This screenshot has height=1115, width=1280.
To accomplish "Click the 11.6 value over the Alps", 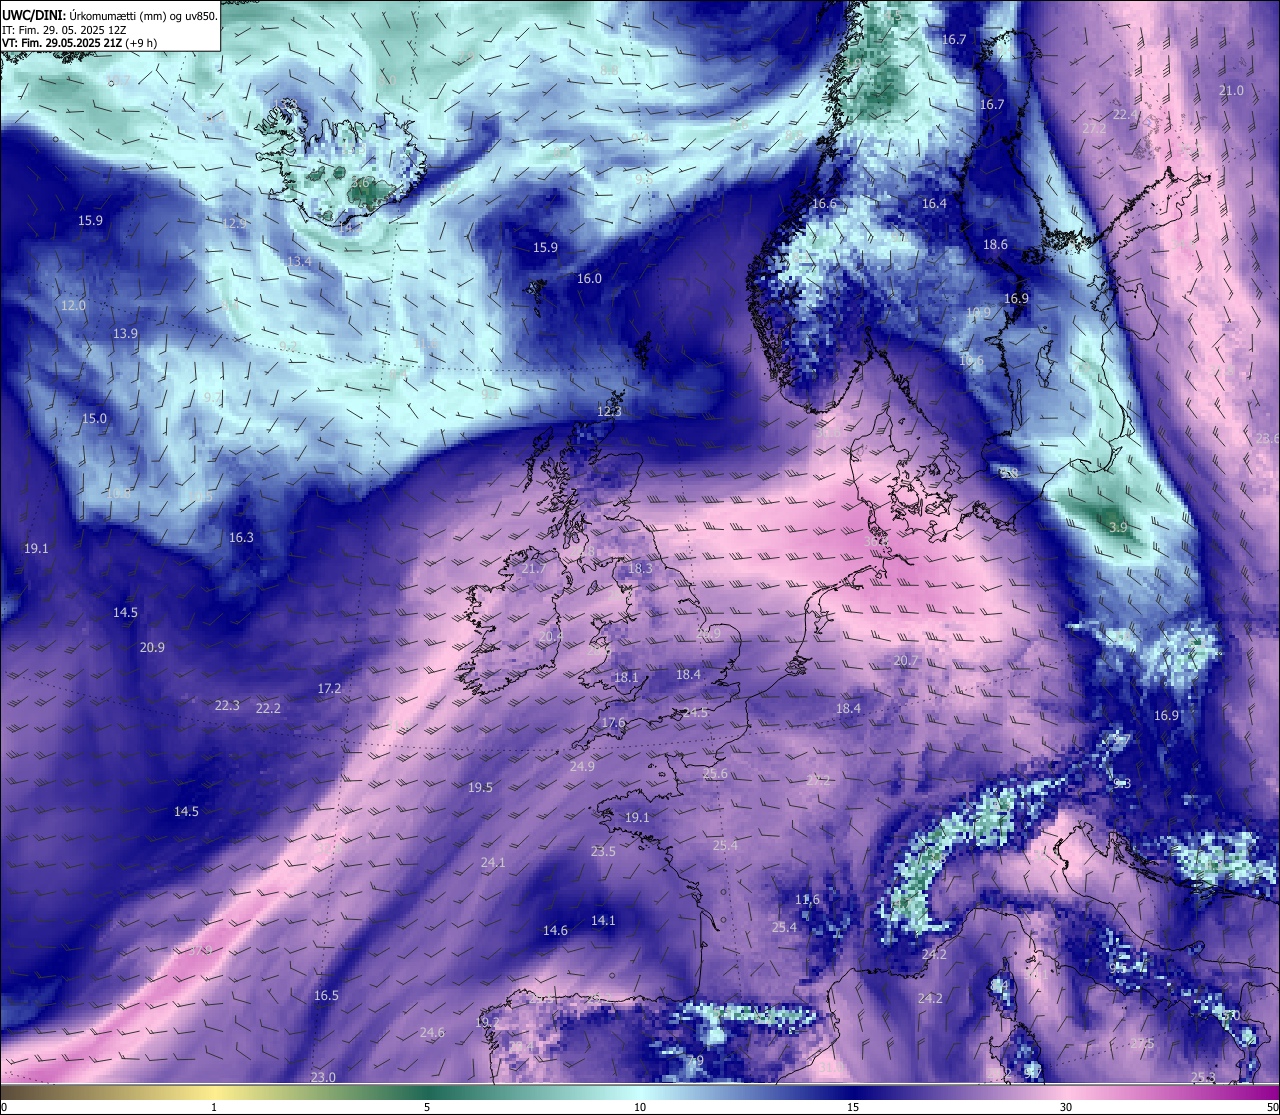I will (x=807, y=900).
